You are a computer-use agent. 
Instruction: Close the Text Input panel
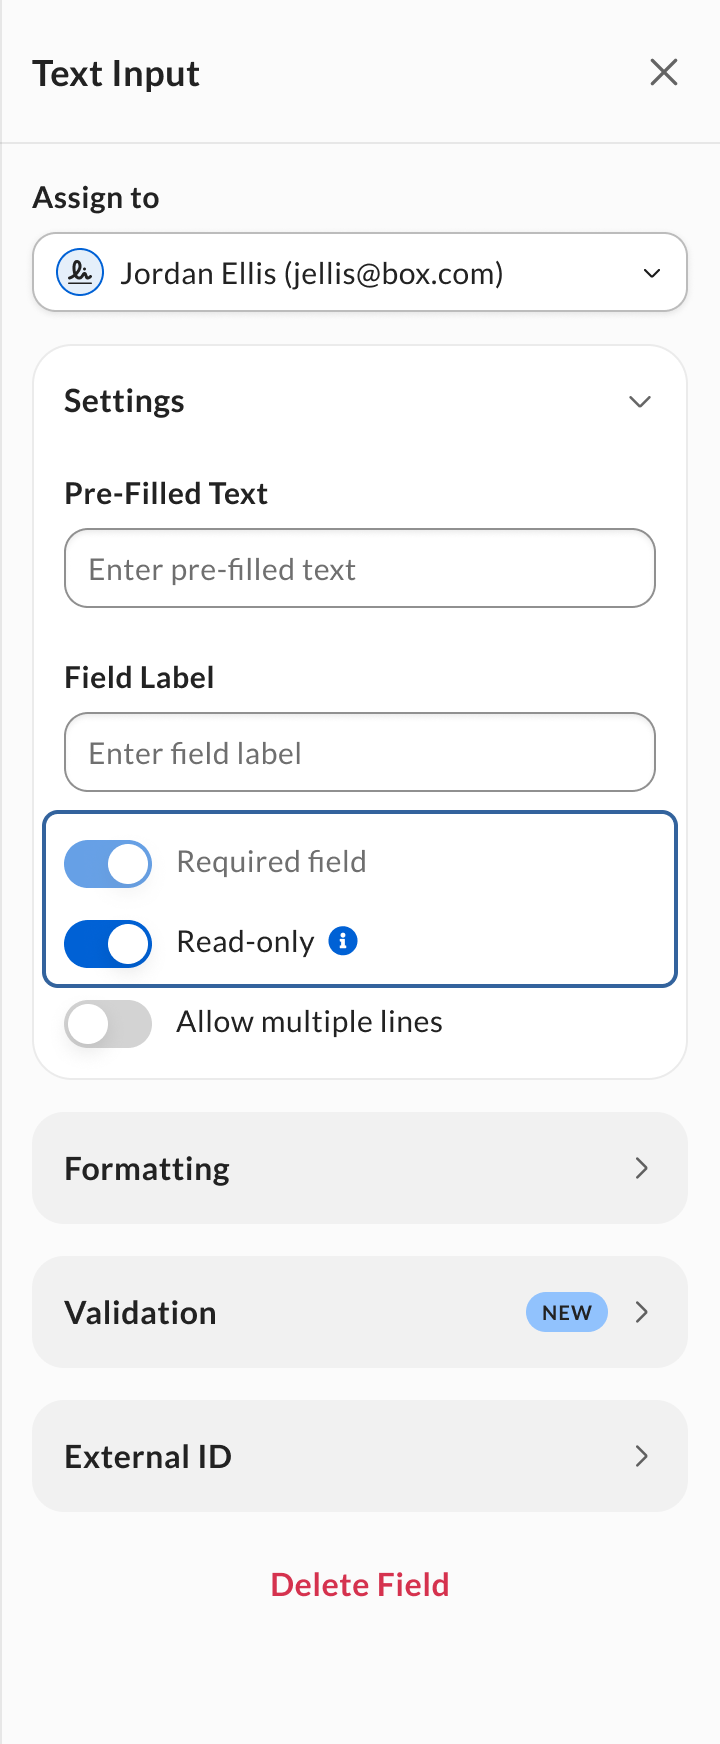pos(664,72)
